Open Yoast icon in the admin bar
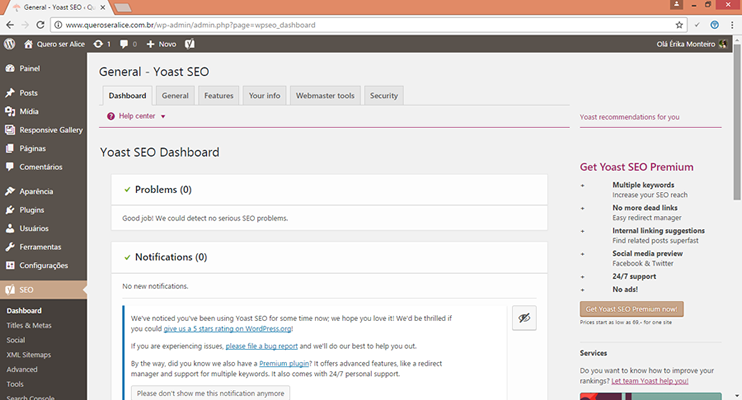Screen dimensions: 742x400 190,44
